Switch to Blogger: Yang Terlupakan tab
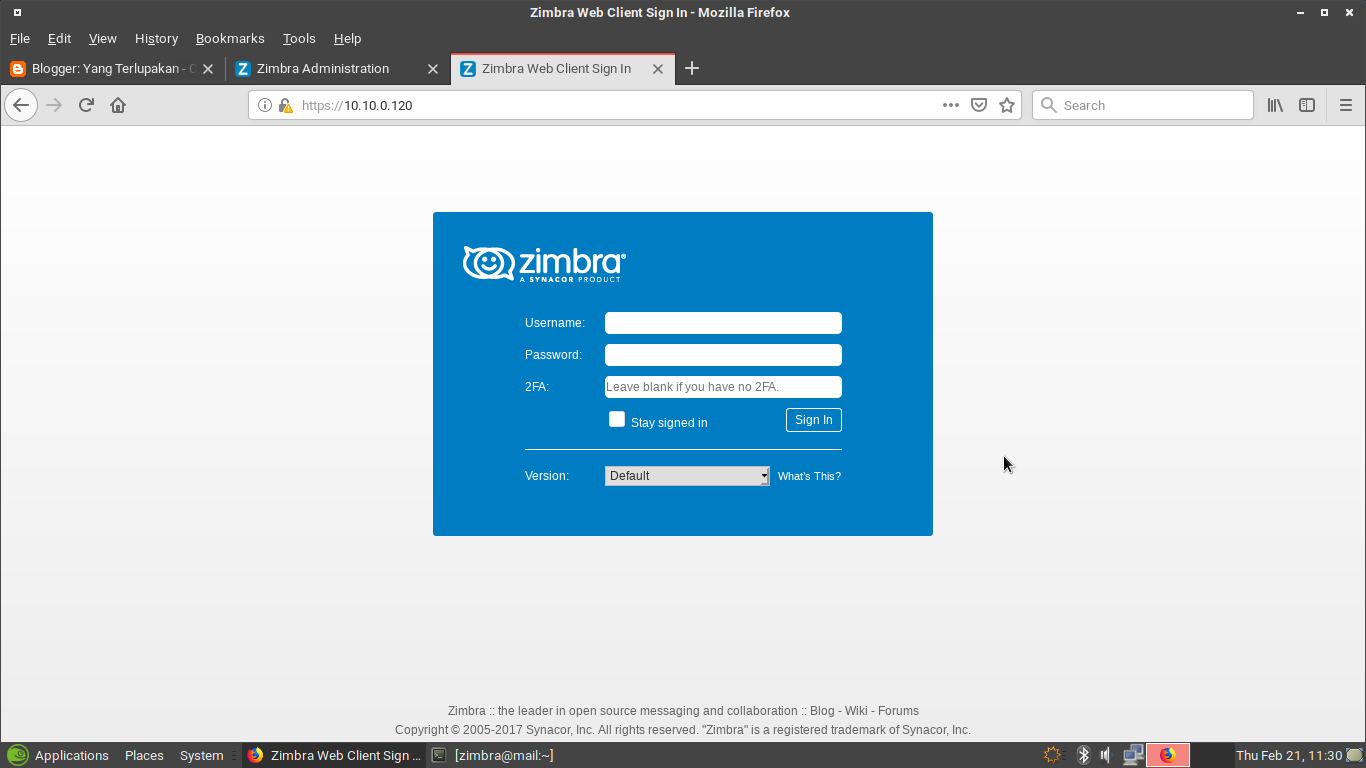The image size is (1366, 768). pos(112,69)
